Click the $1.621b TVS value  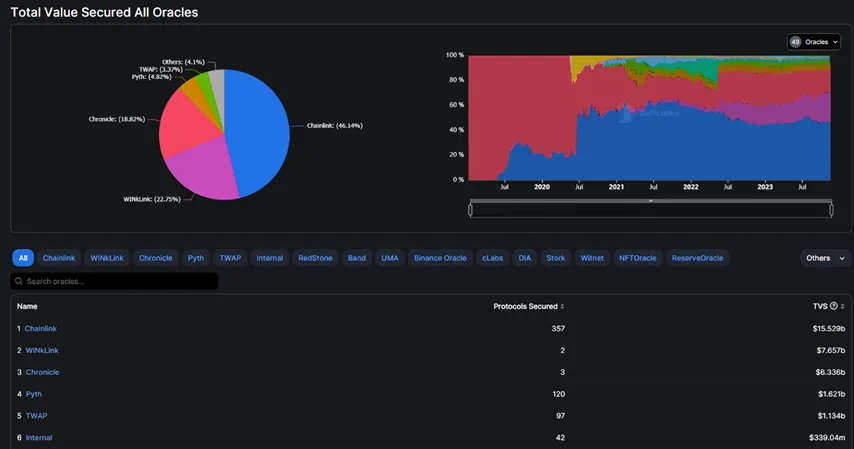(832, 394)
